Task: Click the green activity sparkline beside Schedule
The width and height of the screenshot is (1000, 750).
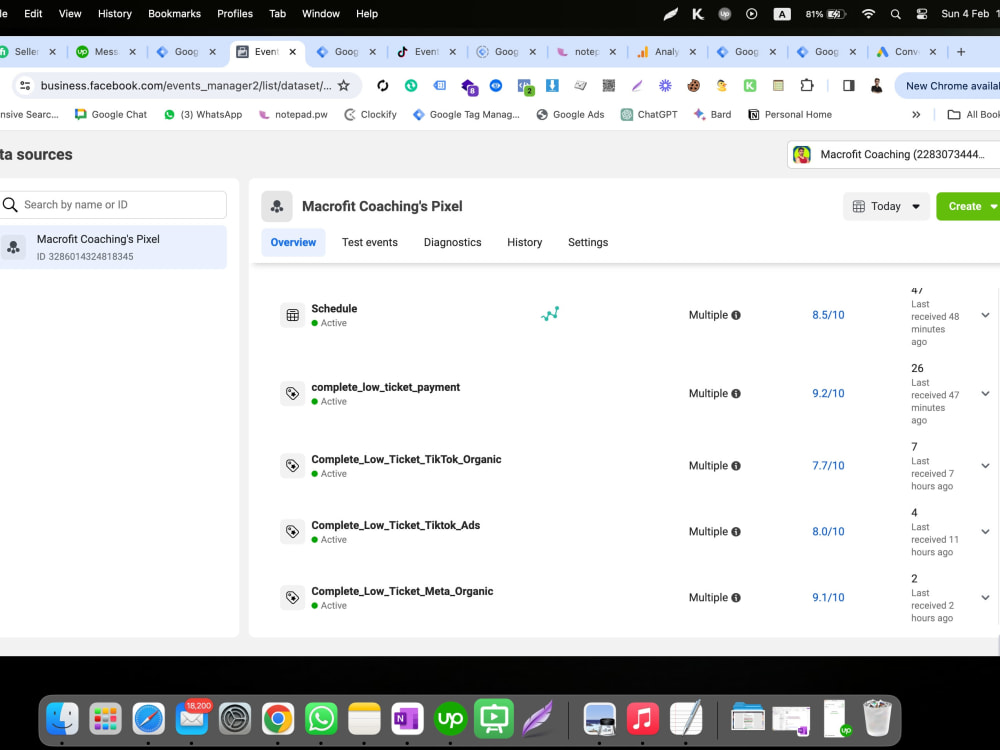Action: tap(550, 313)
